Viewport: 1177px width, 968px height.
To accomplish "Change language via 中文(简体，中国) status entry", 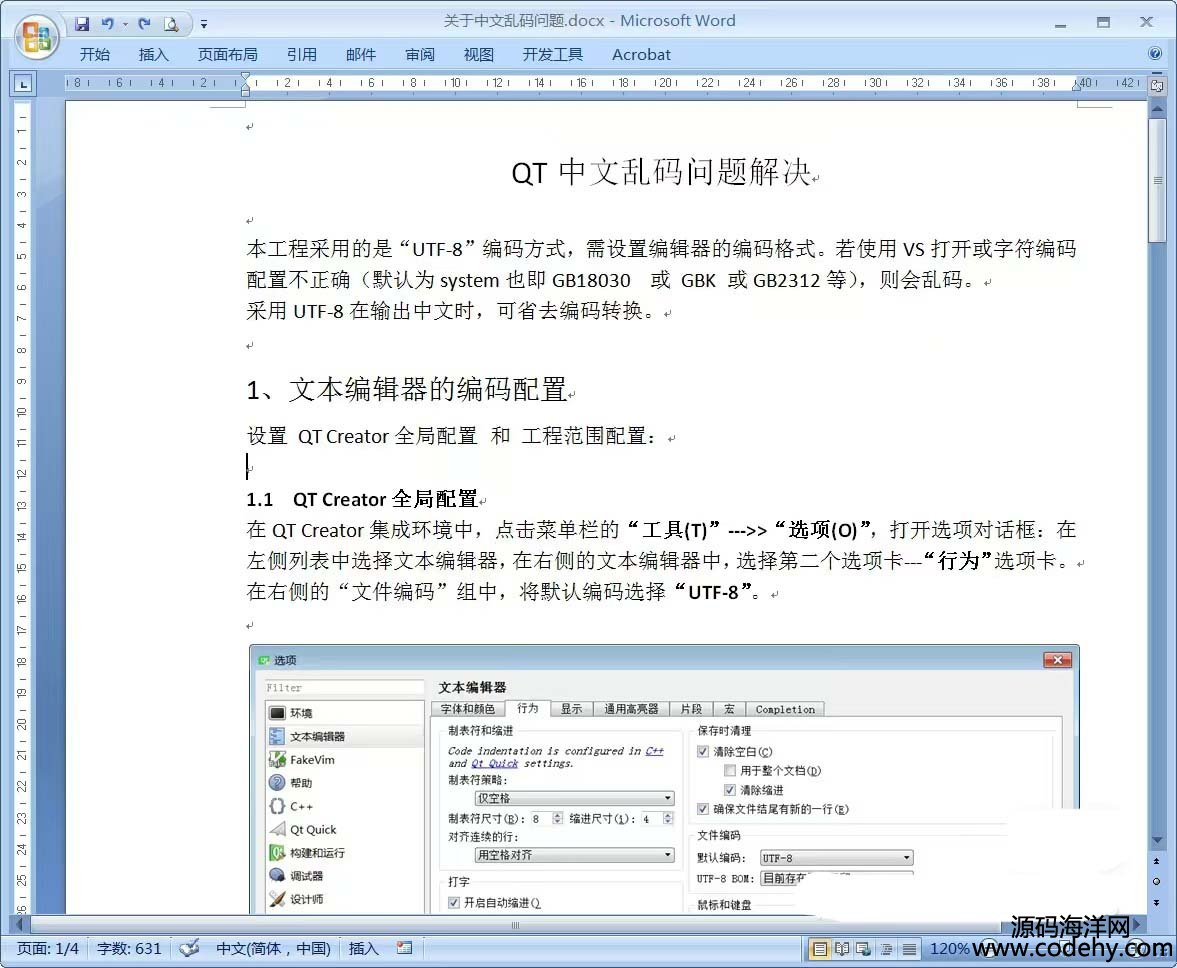I will 273,949.
